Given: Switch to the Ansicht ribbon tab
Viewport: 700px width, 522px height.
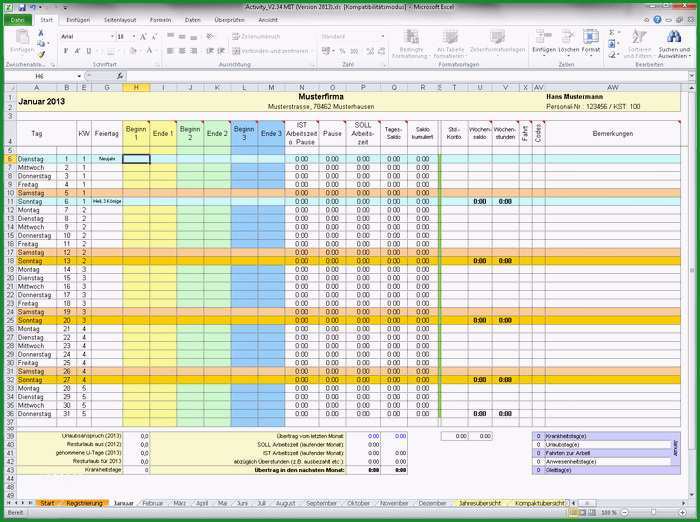Looking at the screenshot, I should tap(268, 20).
